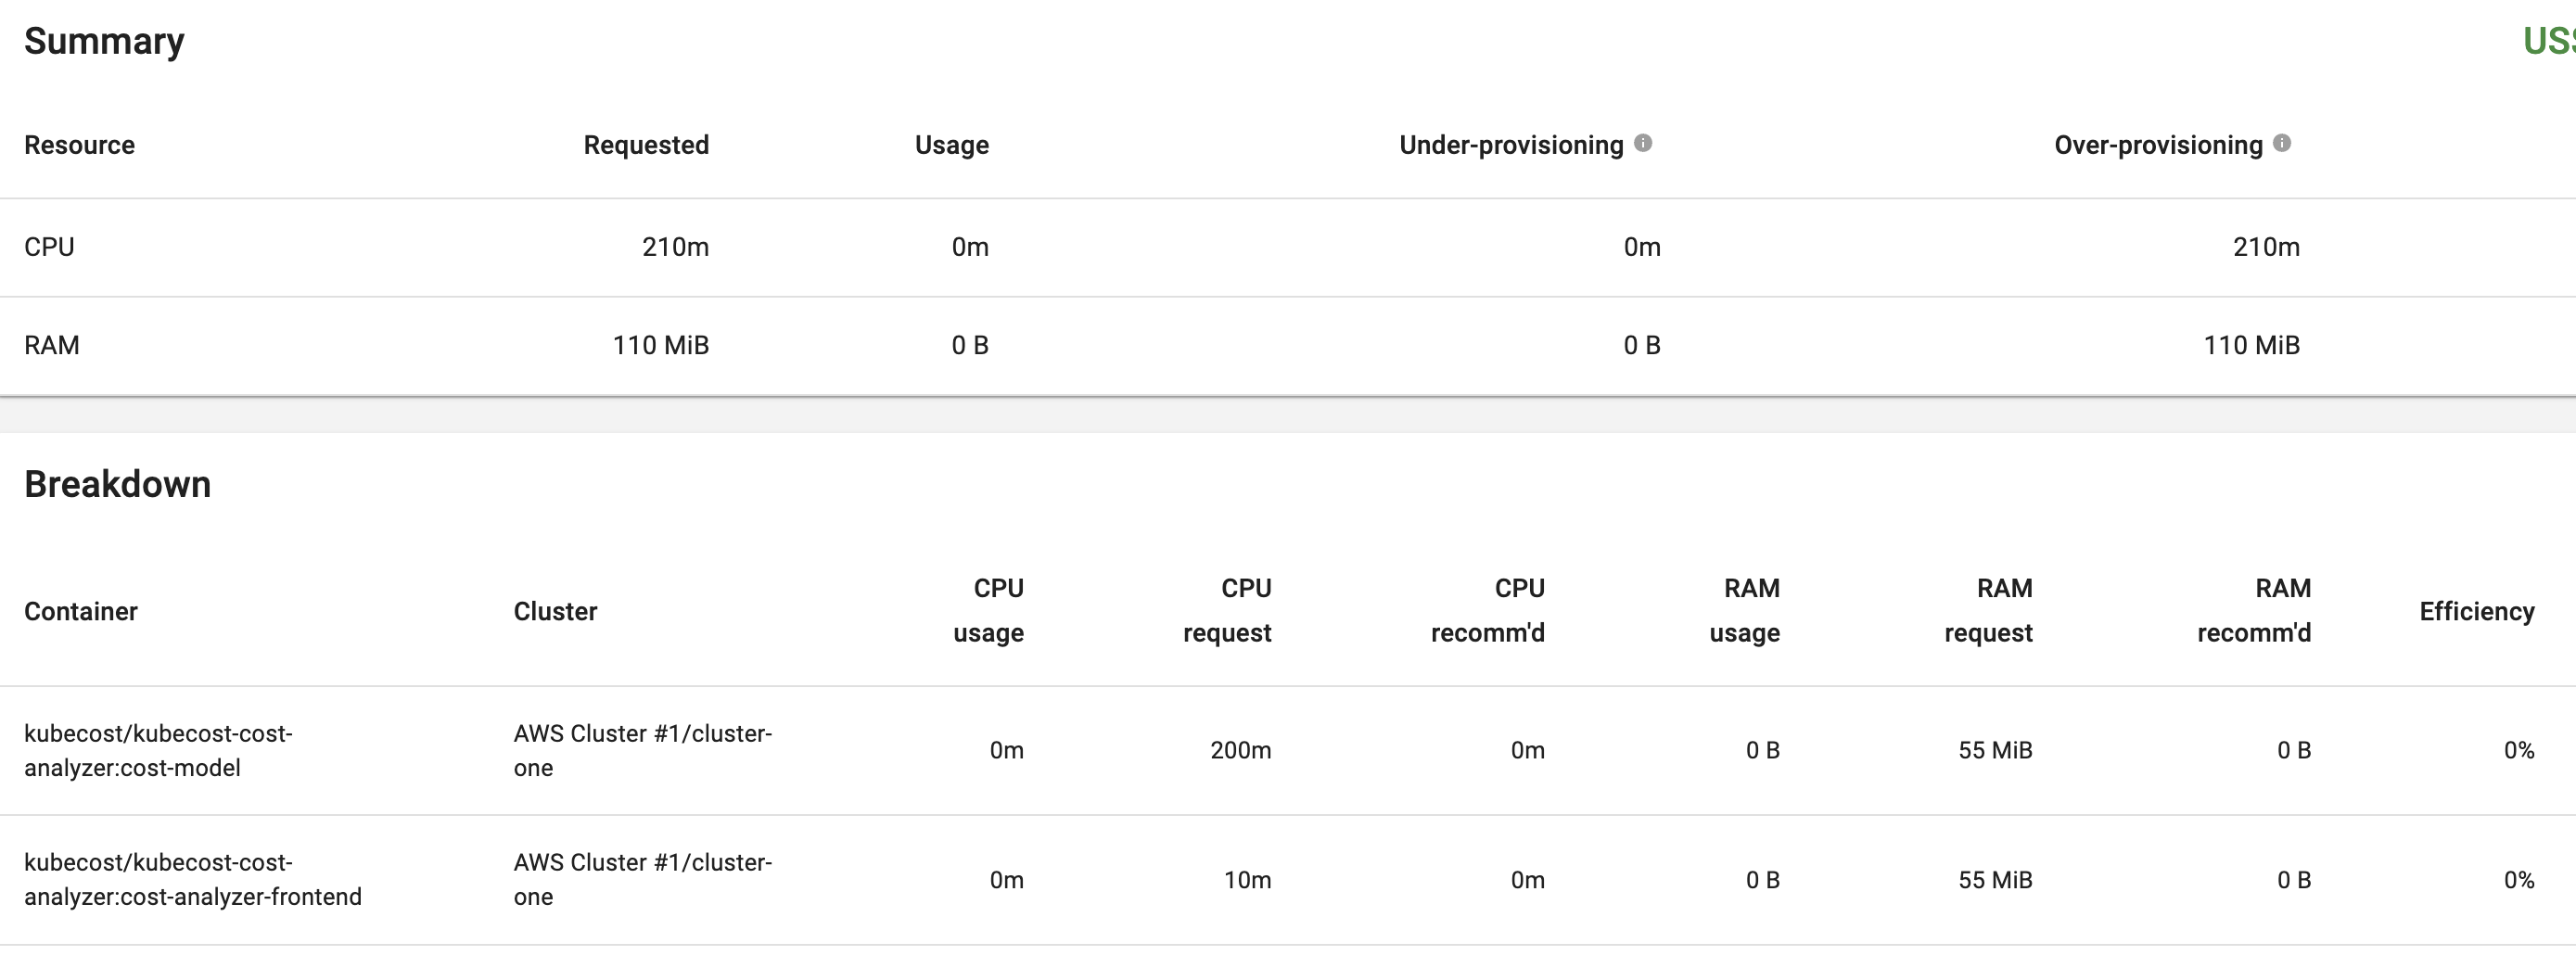Select AWS Cluster #1/cluster-one for cost-analyzer-frontend

(643, 878)
